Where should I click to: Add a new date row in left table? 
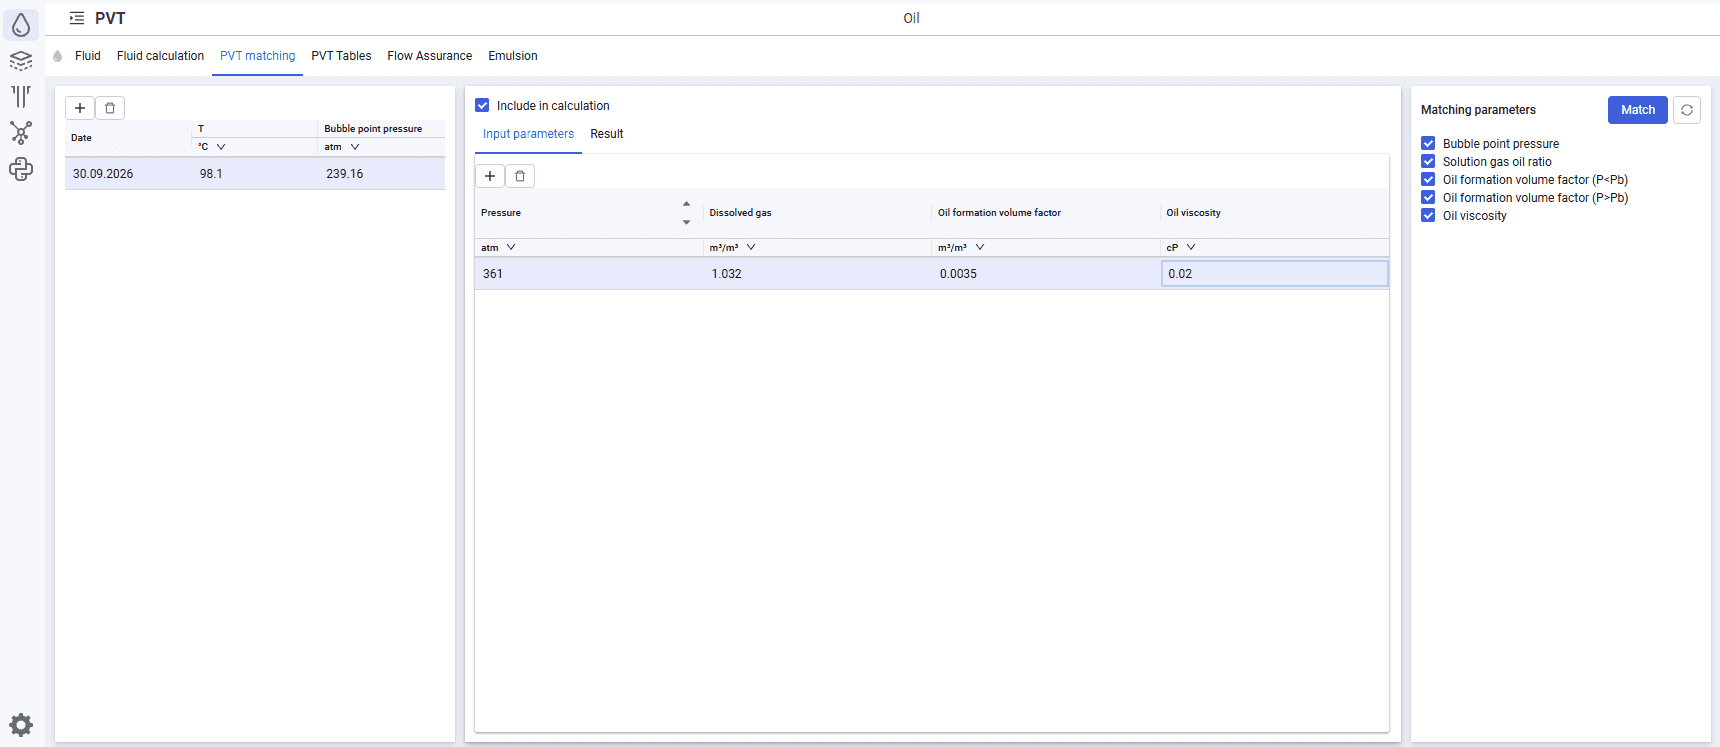(x=80, y=108)
